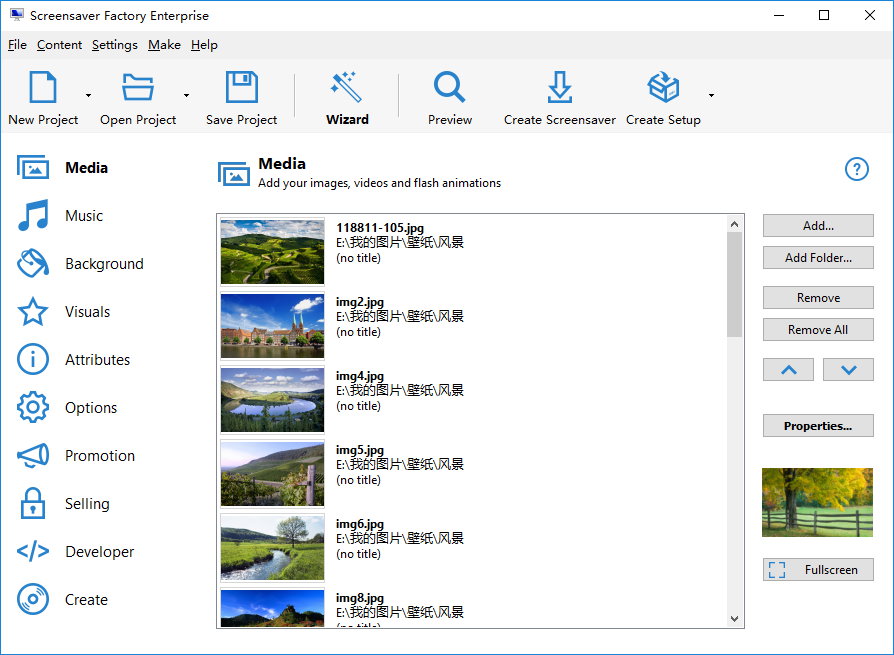The image size is (894, 655).
Task: Click the 'img8.jpg' file name text
Action: point(360,598)
